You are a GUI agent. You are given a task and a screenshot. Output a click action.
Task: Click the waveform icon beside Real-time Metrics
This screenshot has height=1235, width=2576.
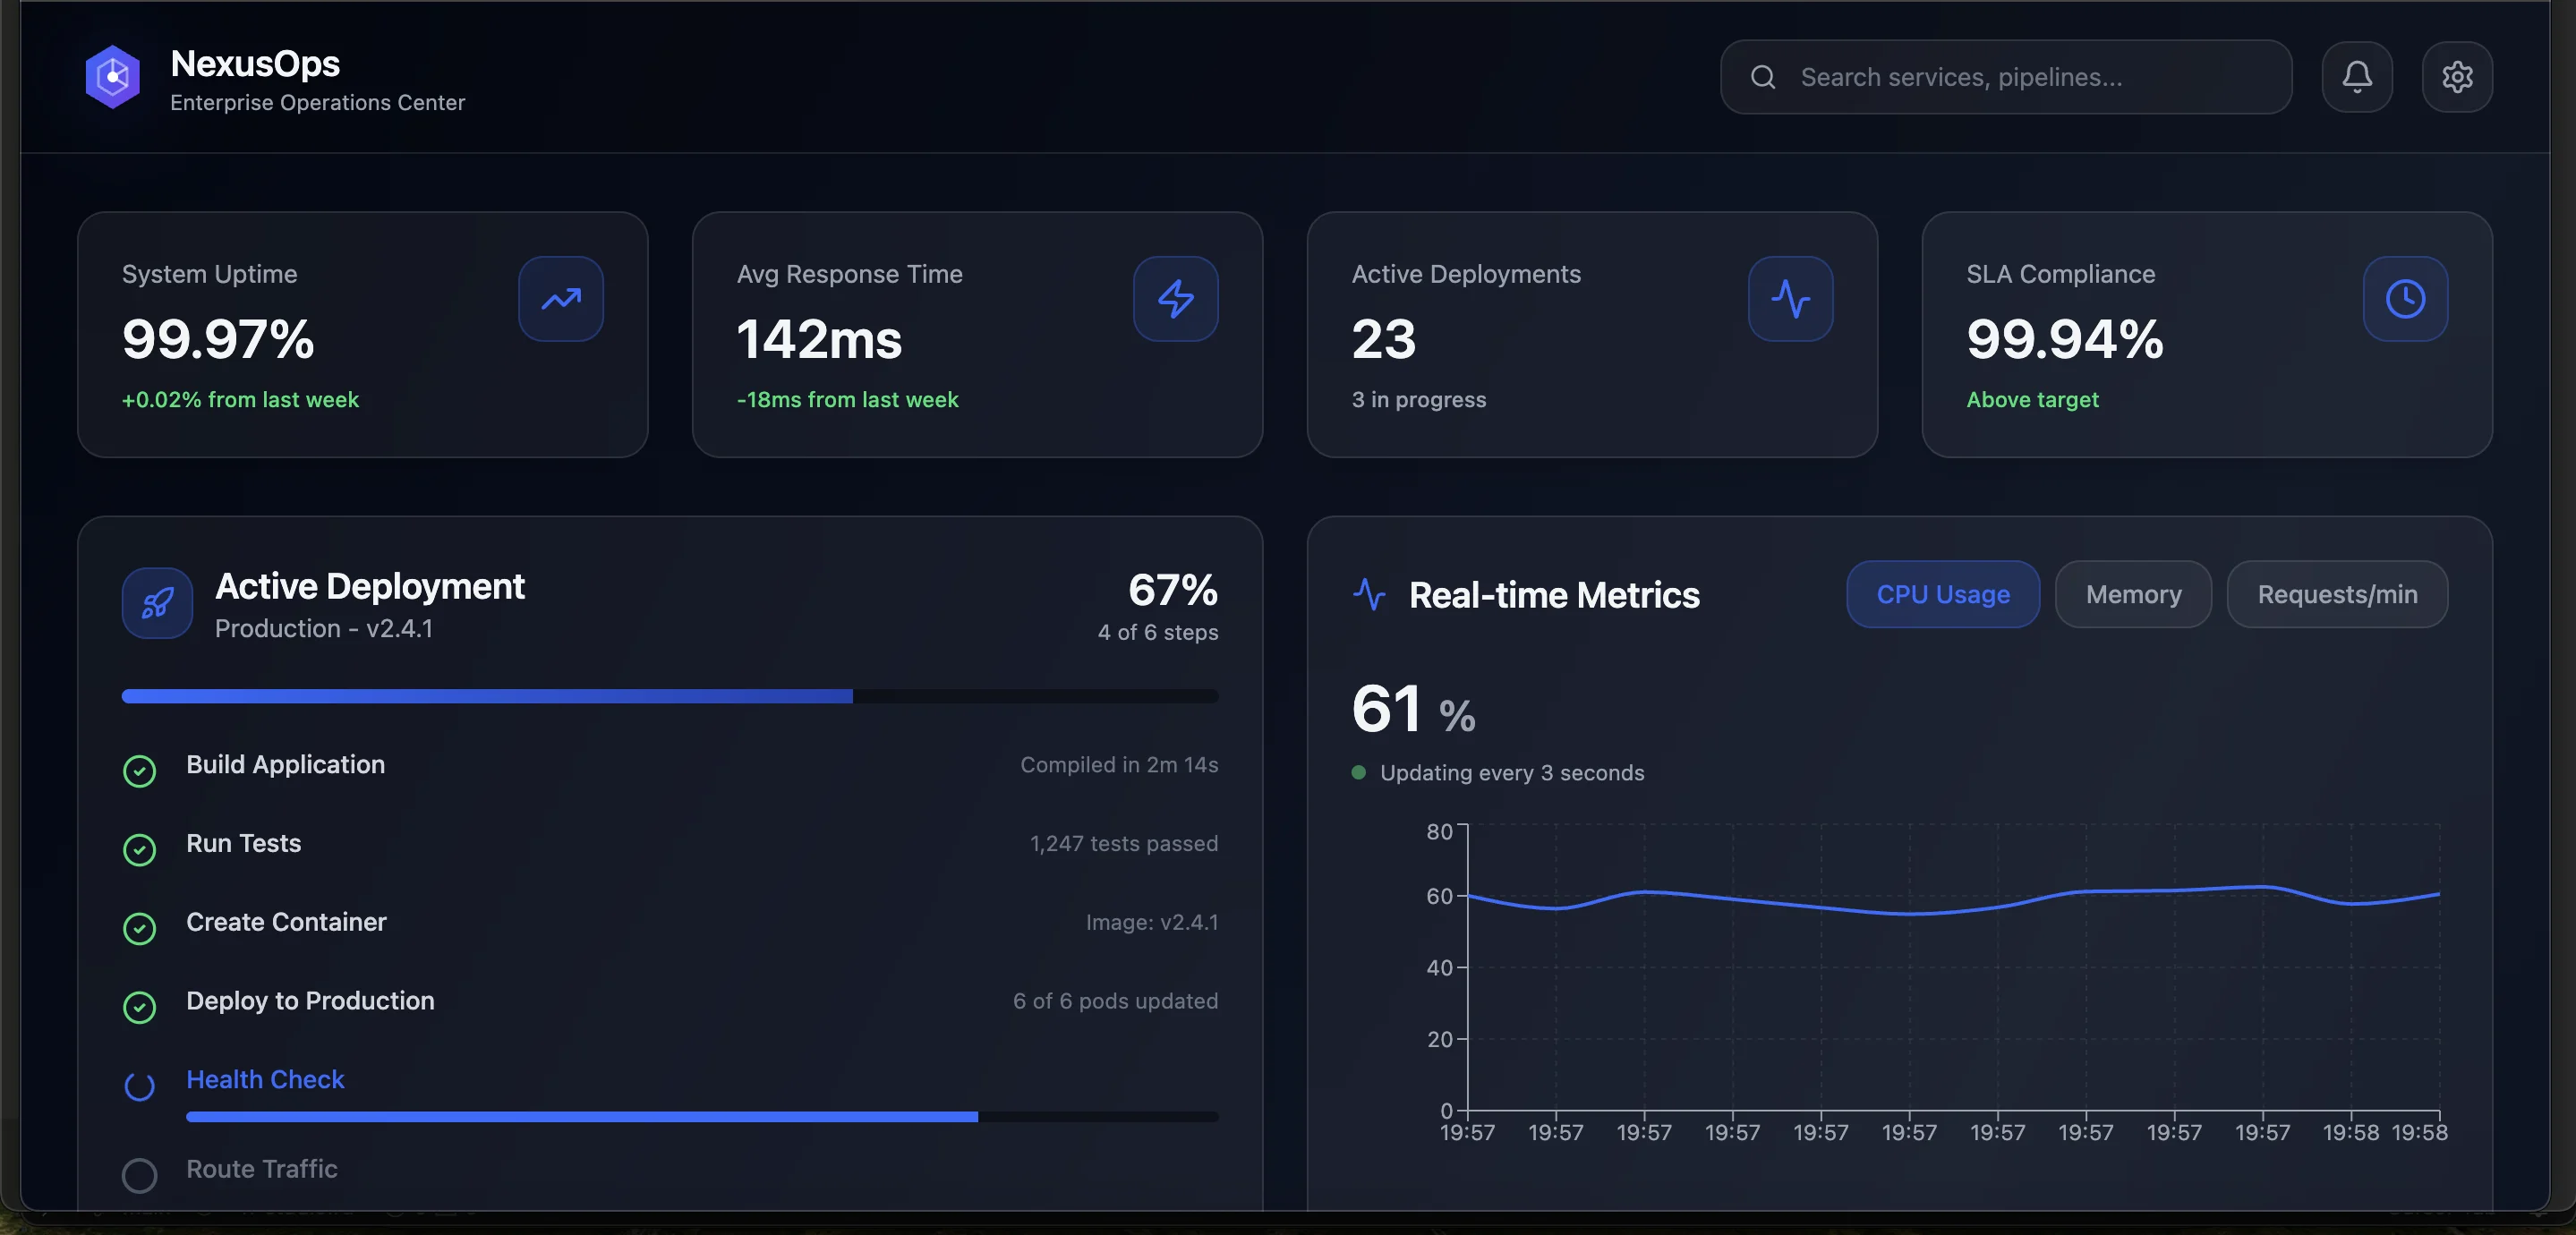1370,594
